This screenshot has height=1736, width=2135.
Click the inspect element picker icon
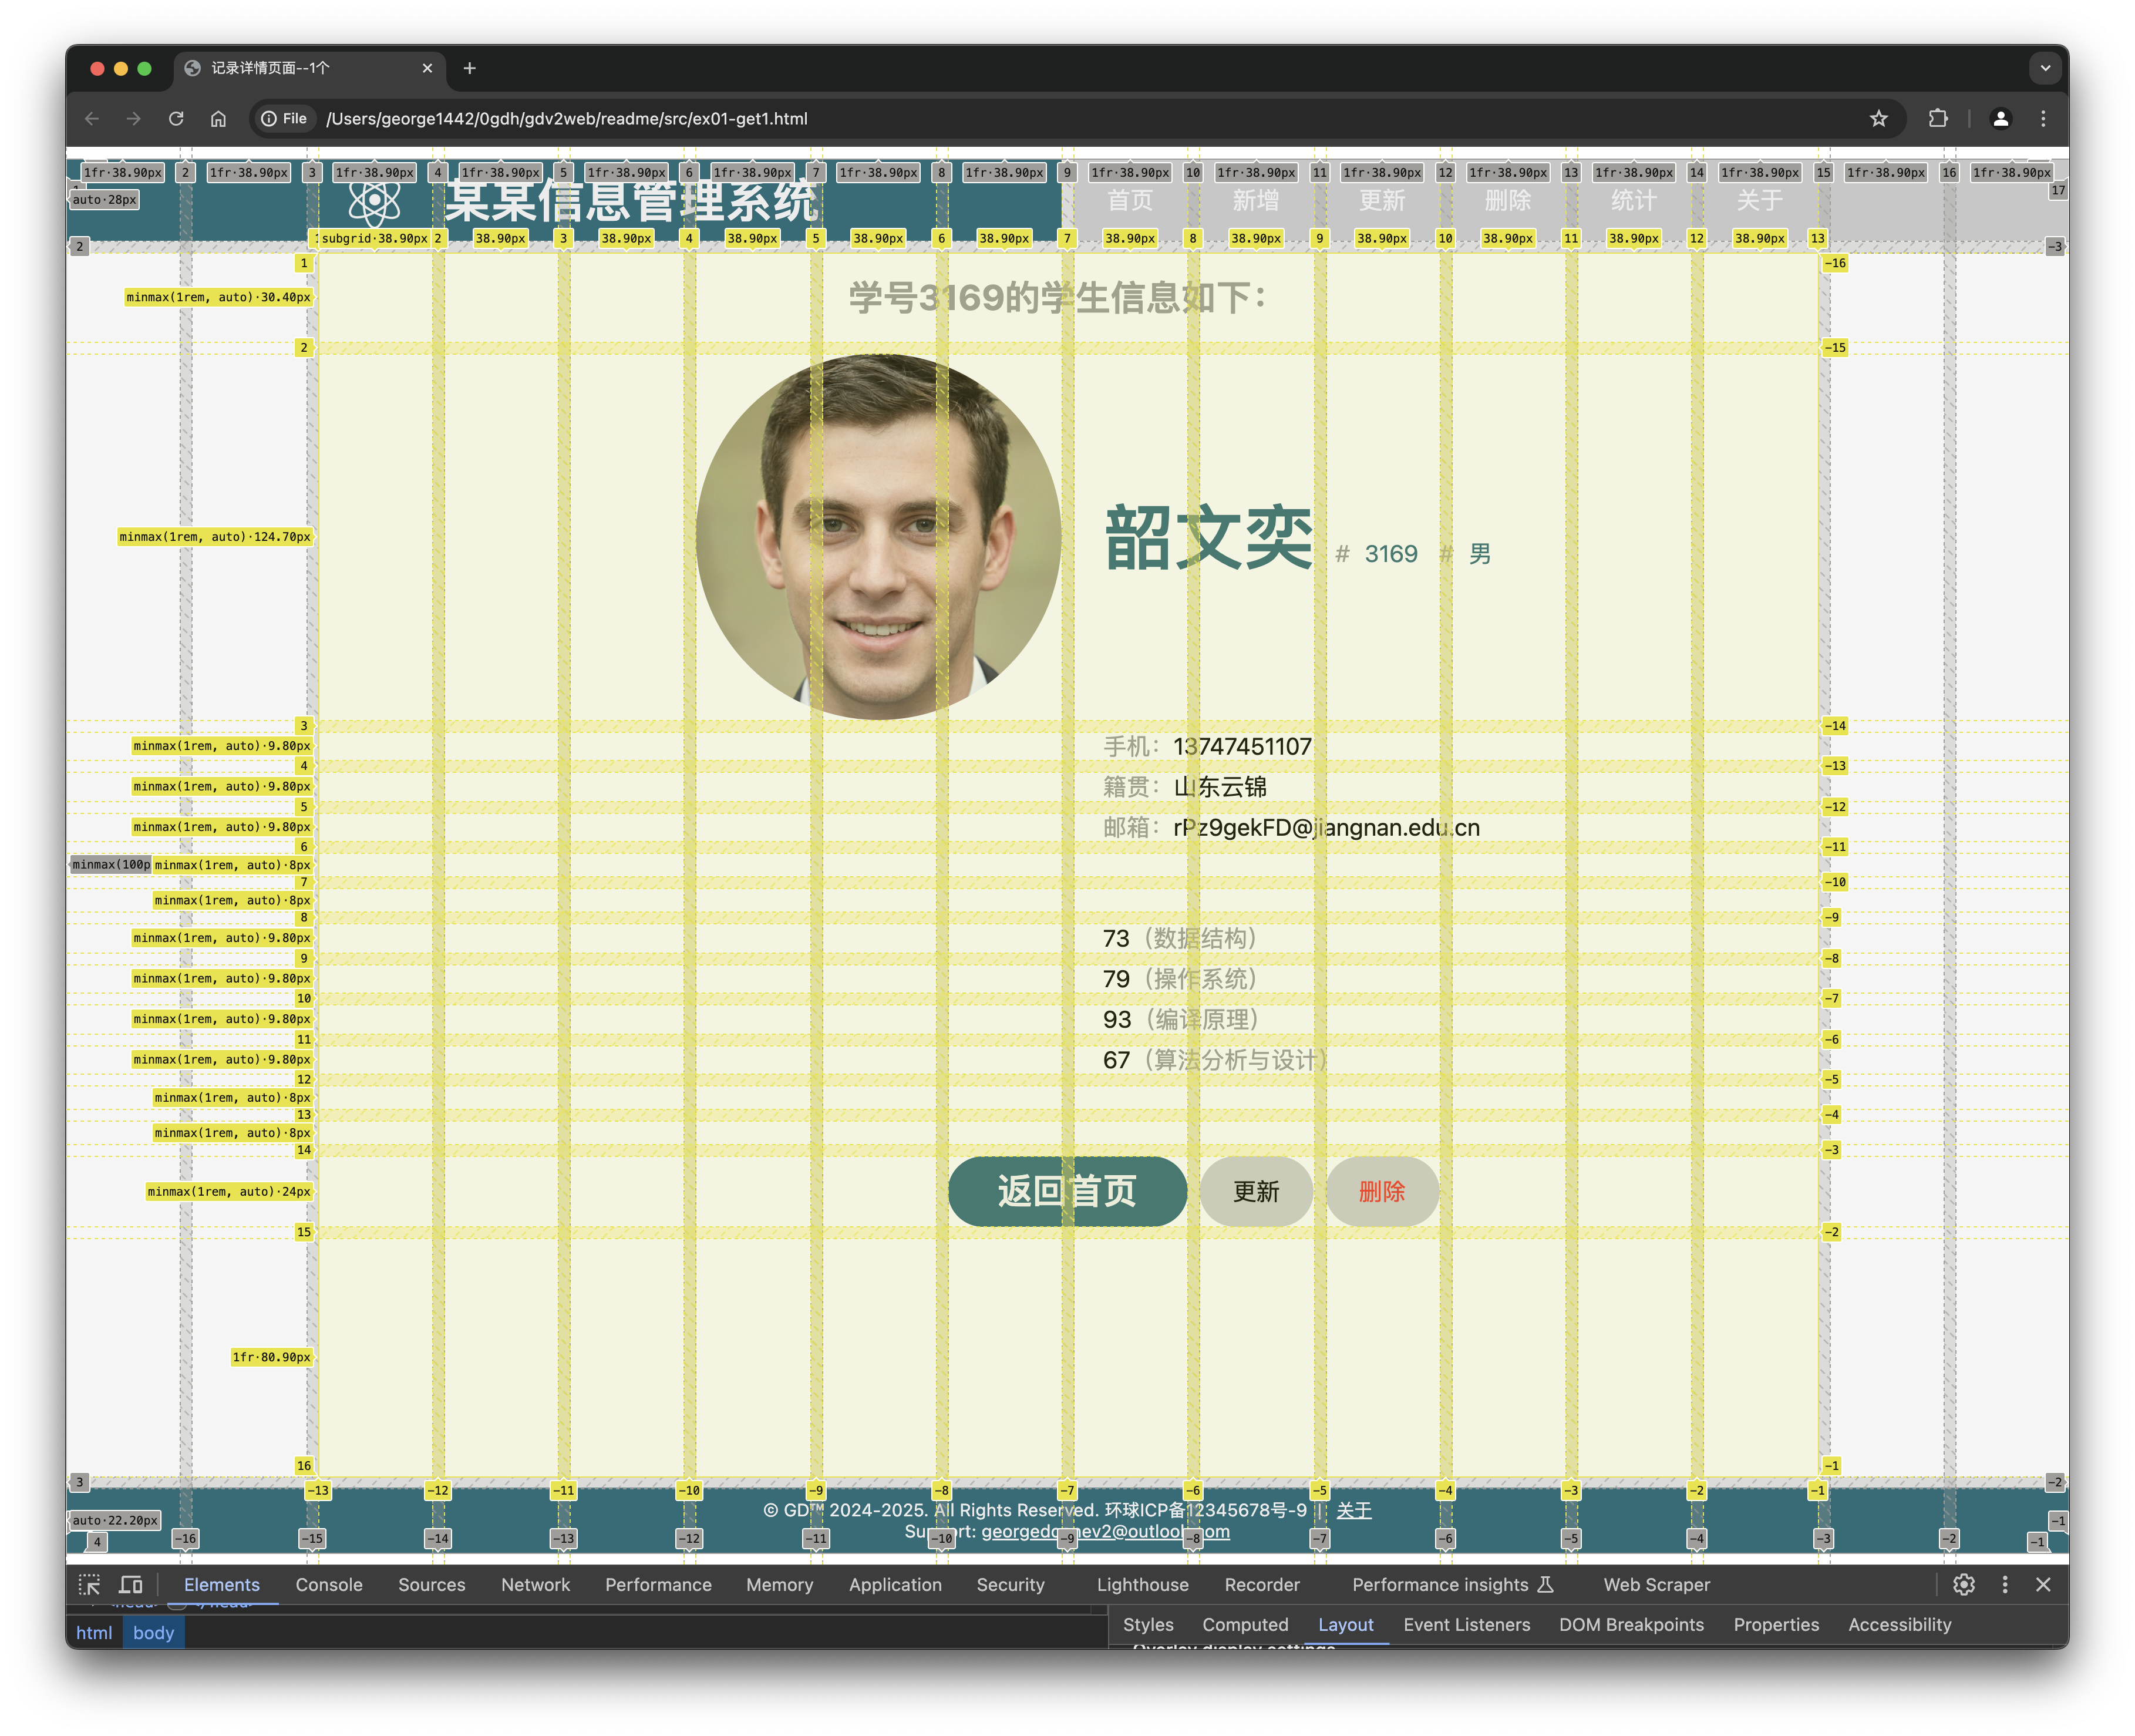[x=89, y=1585]
